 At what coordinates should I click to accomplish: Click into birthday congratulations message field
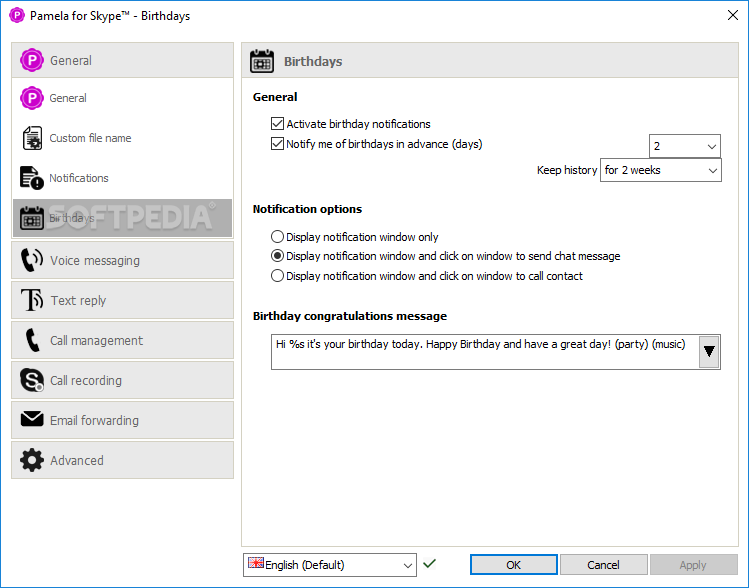coord(485,352)
